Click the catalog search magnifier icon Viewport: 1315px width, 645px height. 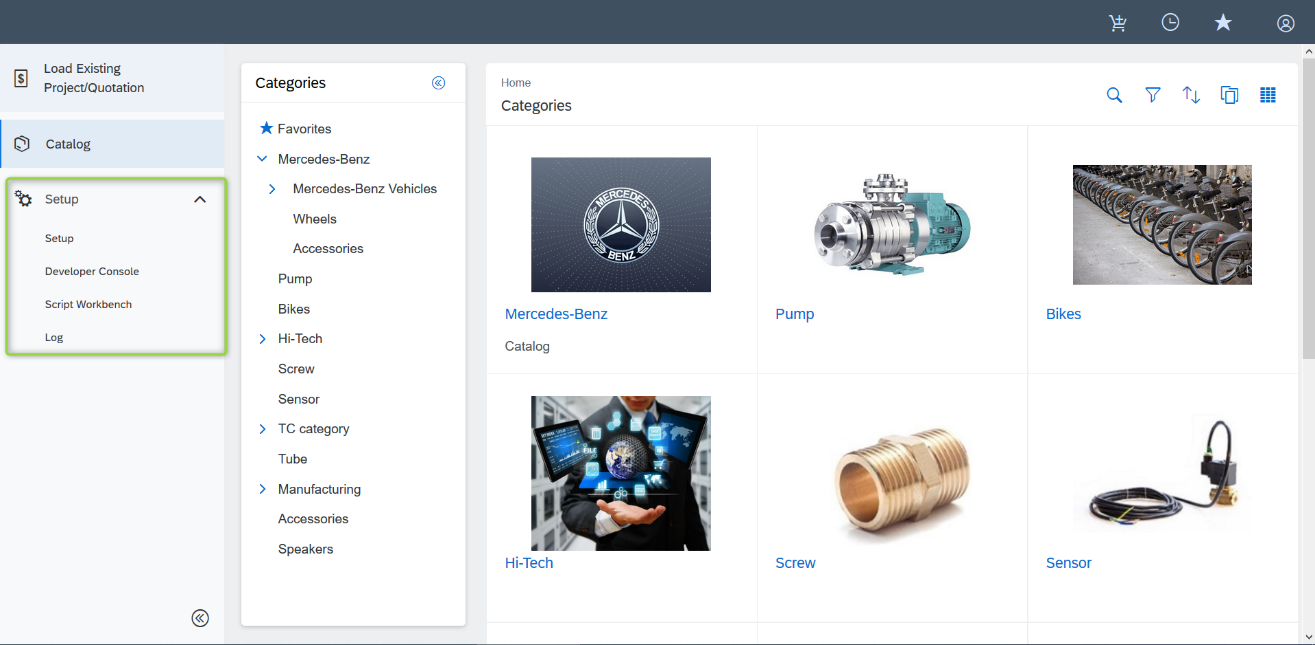pos(1114,95)
